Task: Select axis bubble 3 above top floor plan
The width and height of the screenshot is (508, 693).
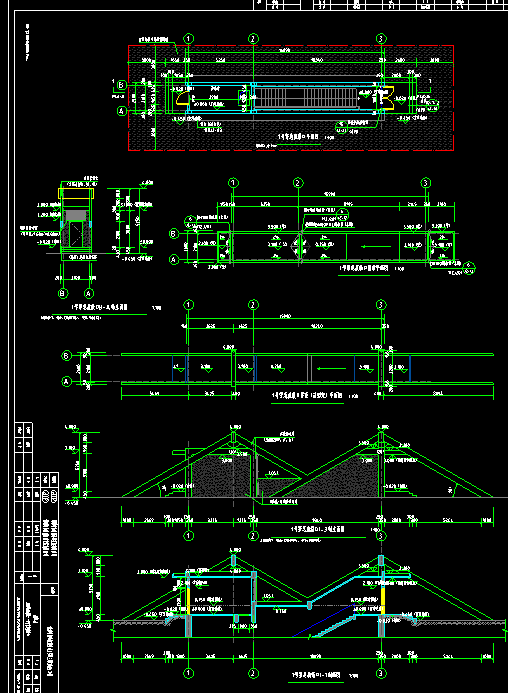Action: pos(381,39)
